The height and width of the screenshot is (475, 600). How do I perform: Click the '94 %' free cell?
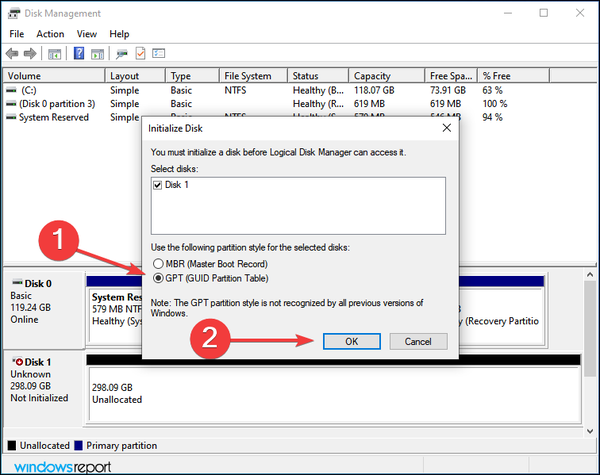492,117
